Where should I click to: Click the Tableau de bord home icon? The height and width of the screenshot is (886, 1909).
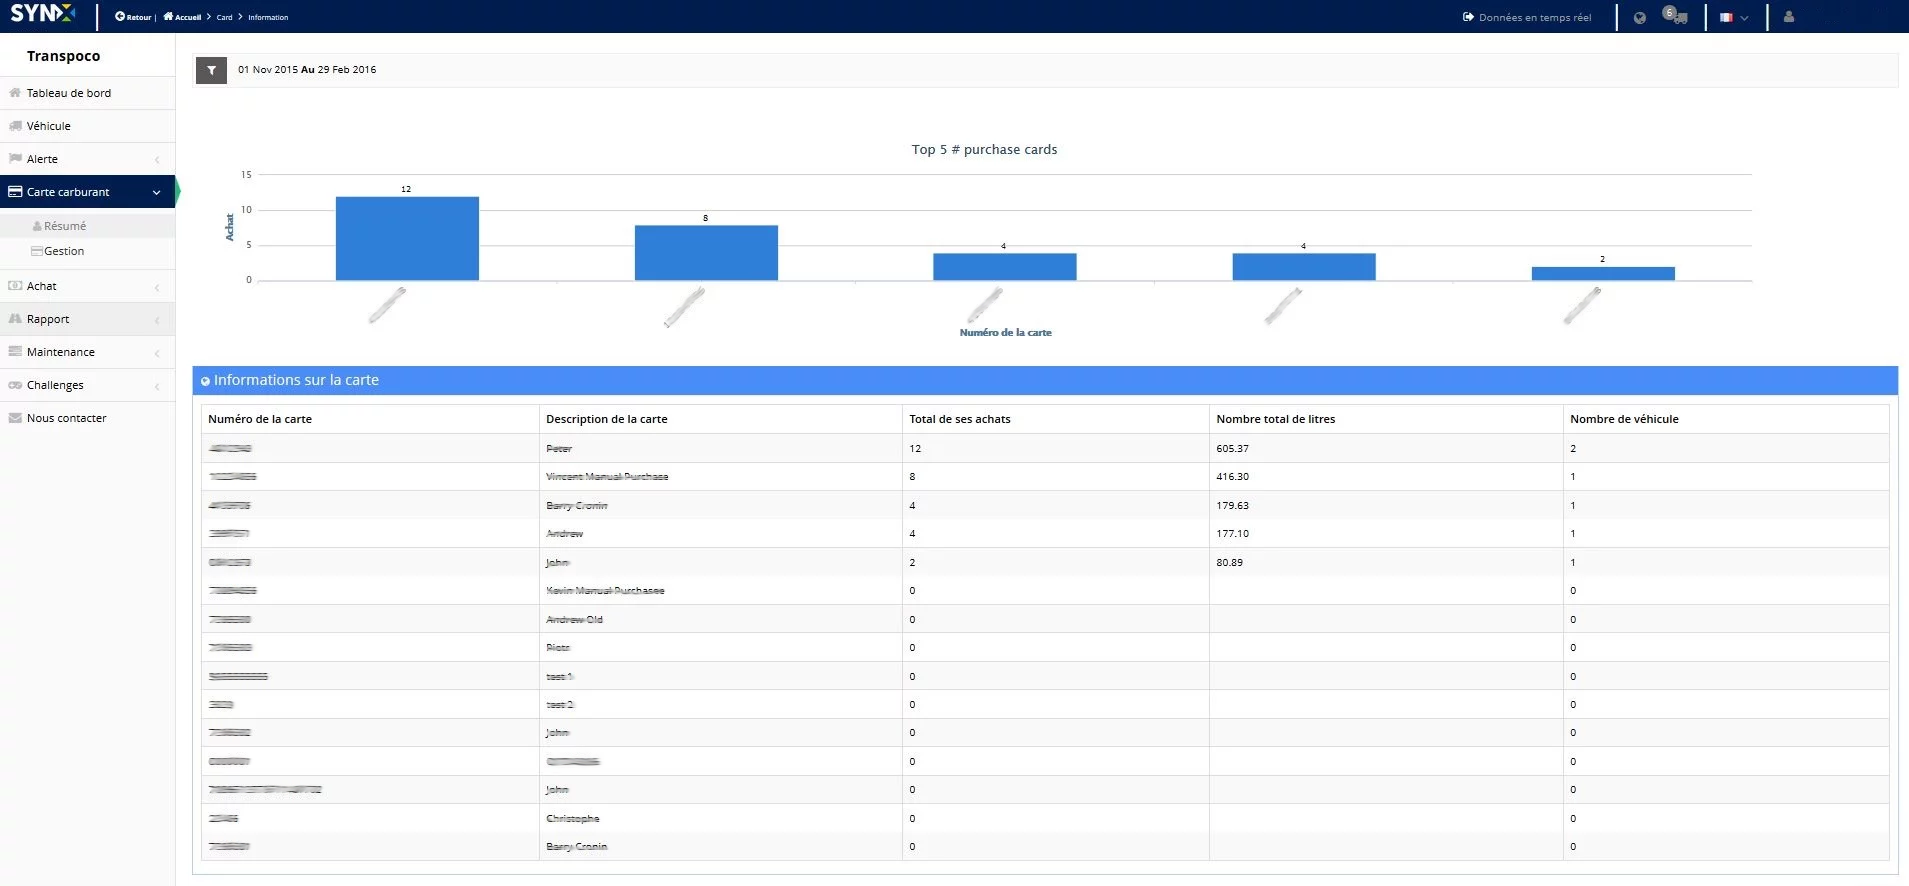(x=15, y=93)
